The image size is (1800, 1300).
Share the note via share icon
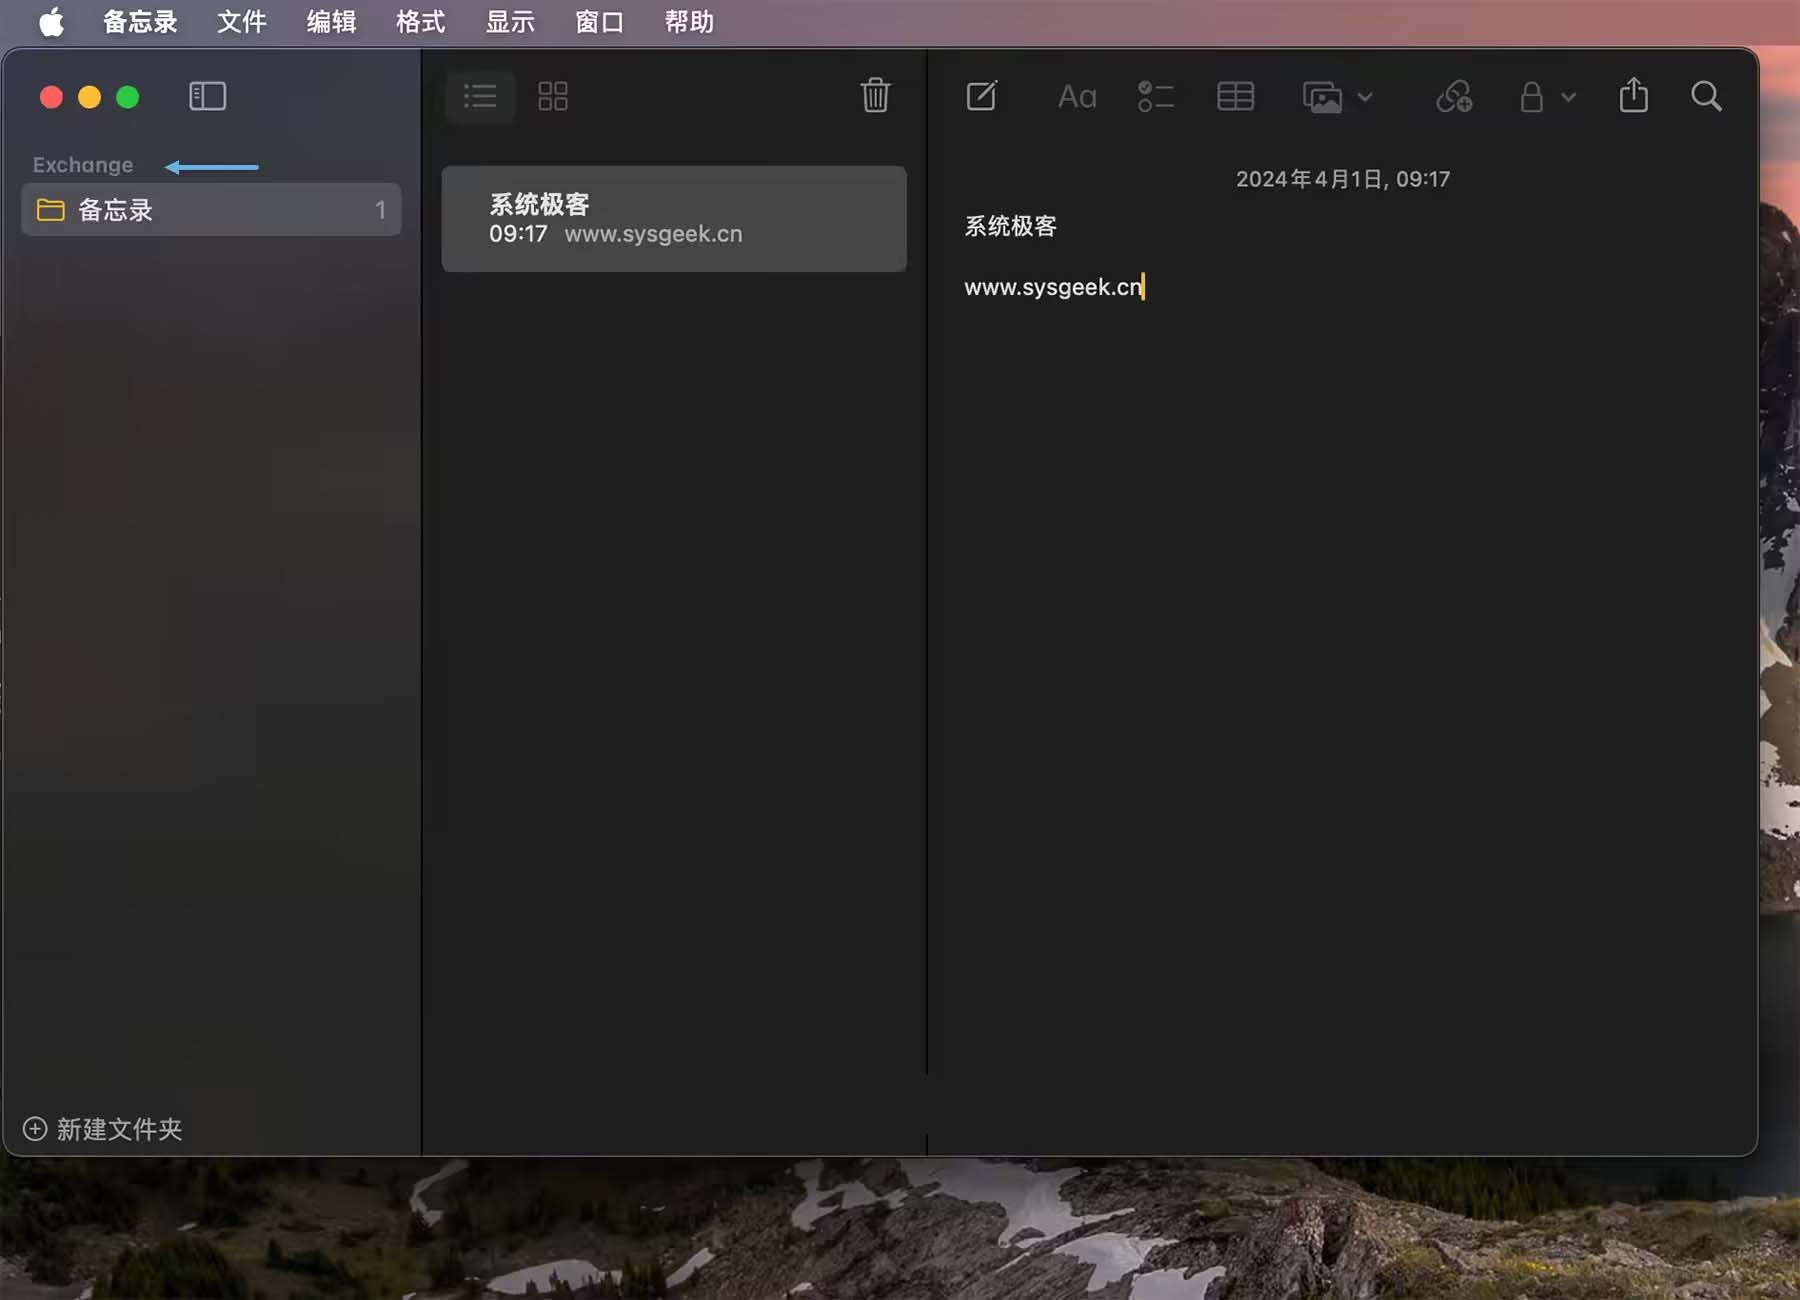(1633, 96)
